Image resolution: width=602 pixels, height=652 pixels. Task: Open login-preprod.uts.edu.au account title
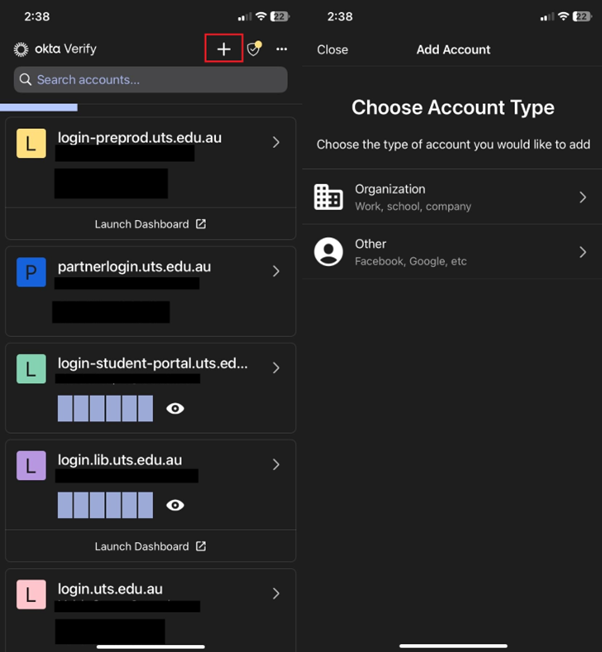coord(140,138)
